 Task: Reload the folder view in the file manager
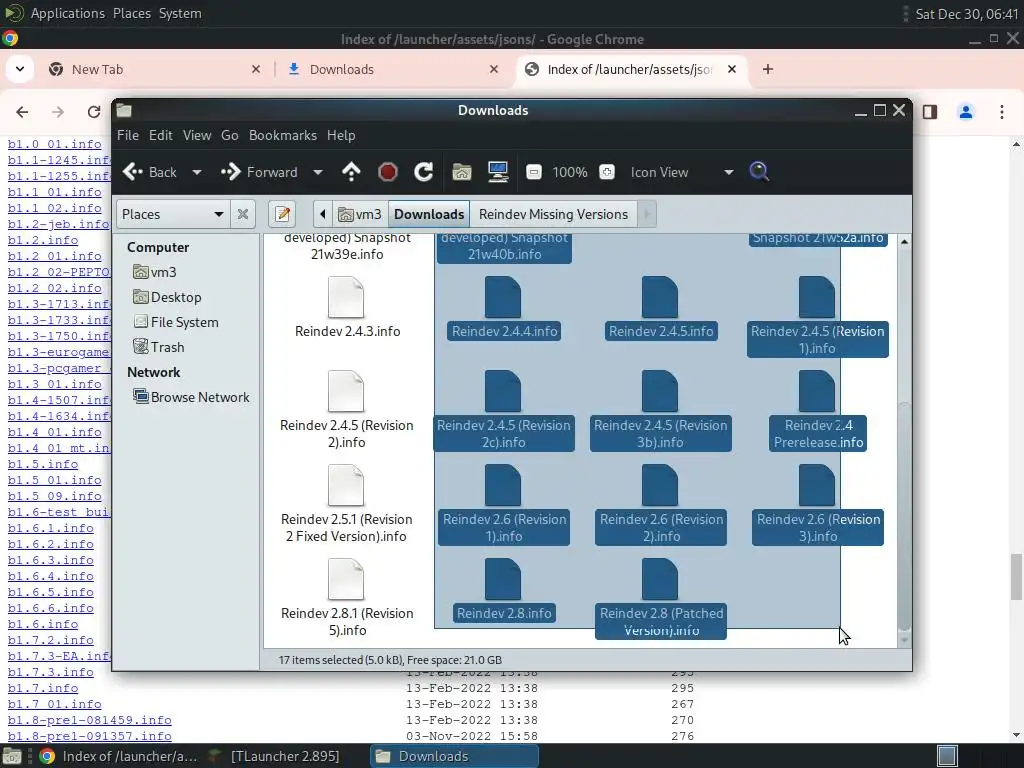[424, 172]
